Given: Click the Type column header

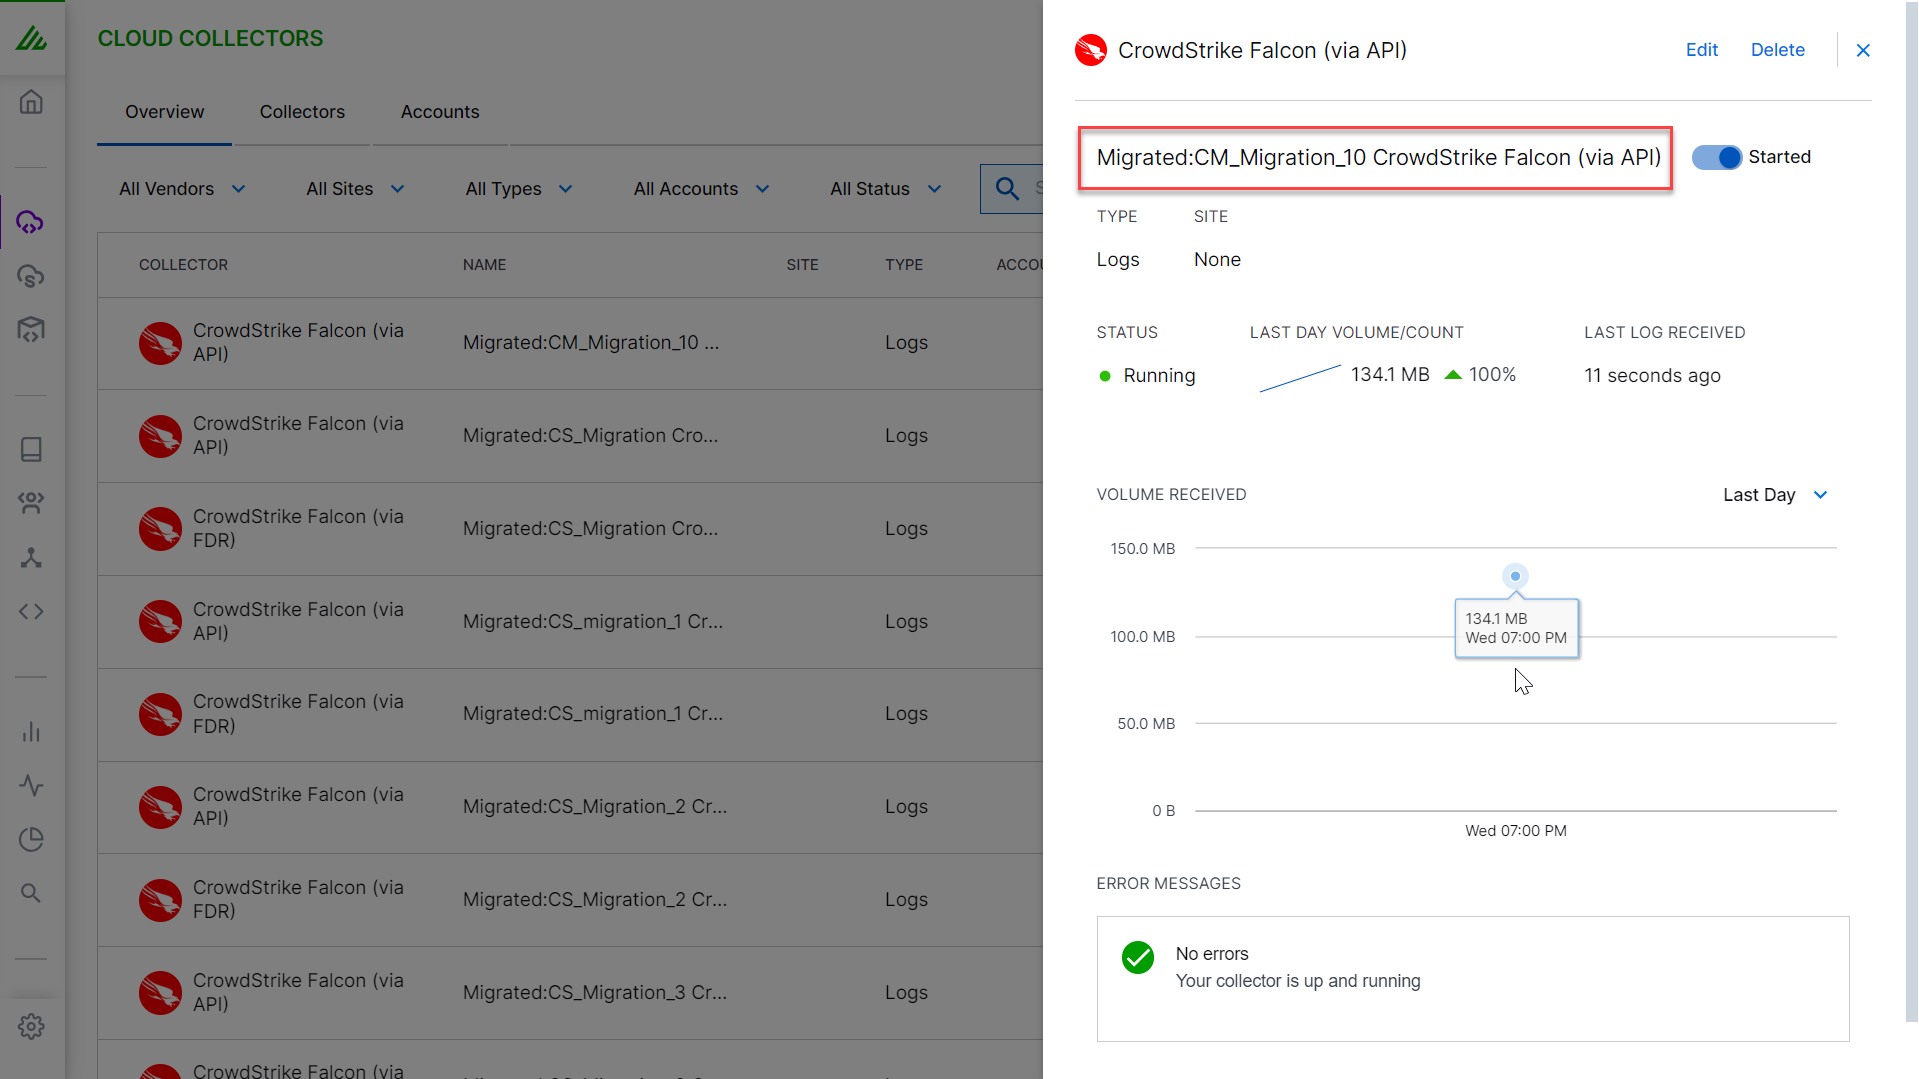Looking at the screenshot, I should pyautogui.click(x=904, y=265).
